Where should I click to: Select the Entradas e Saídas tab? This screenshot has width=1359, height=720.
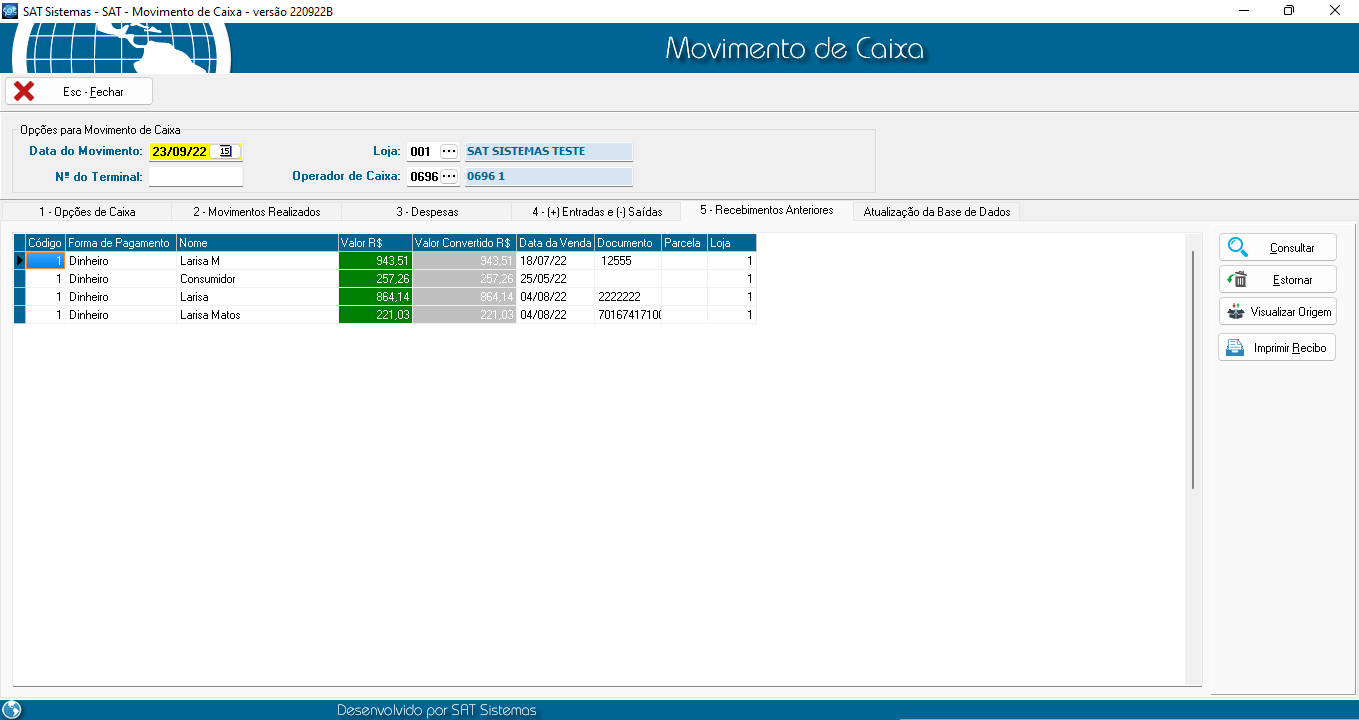click(597, 212)
